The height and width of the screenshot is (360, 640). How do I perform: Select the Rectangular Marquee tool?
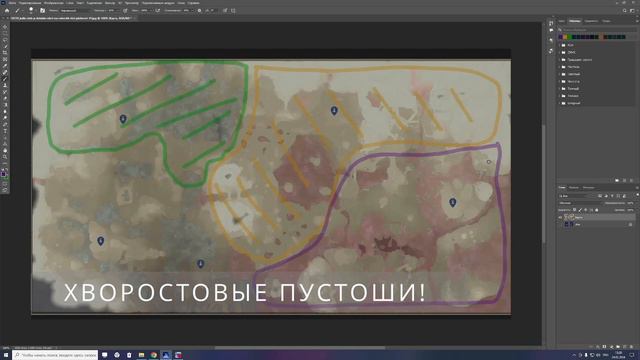5,33
